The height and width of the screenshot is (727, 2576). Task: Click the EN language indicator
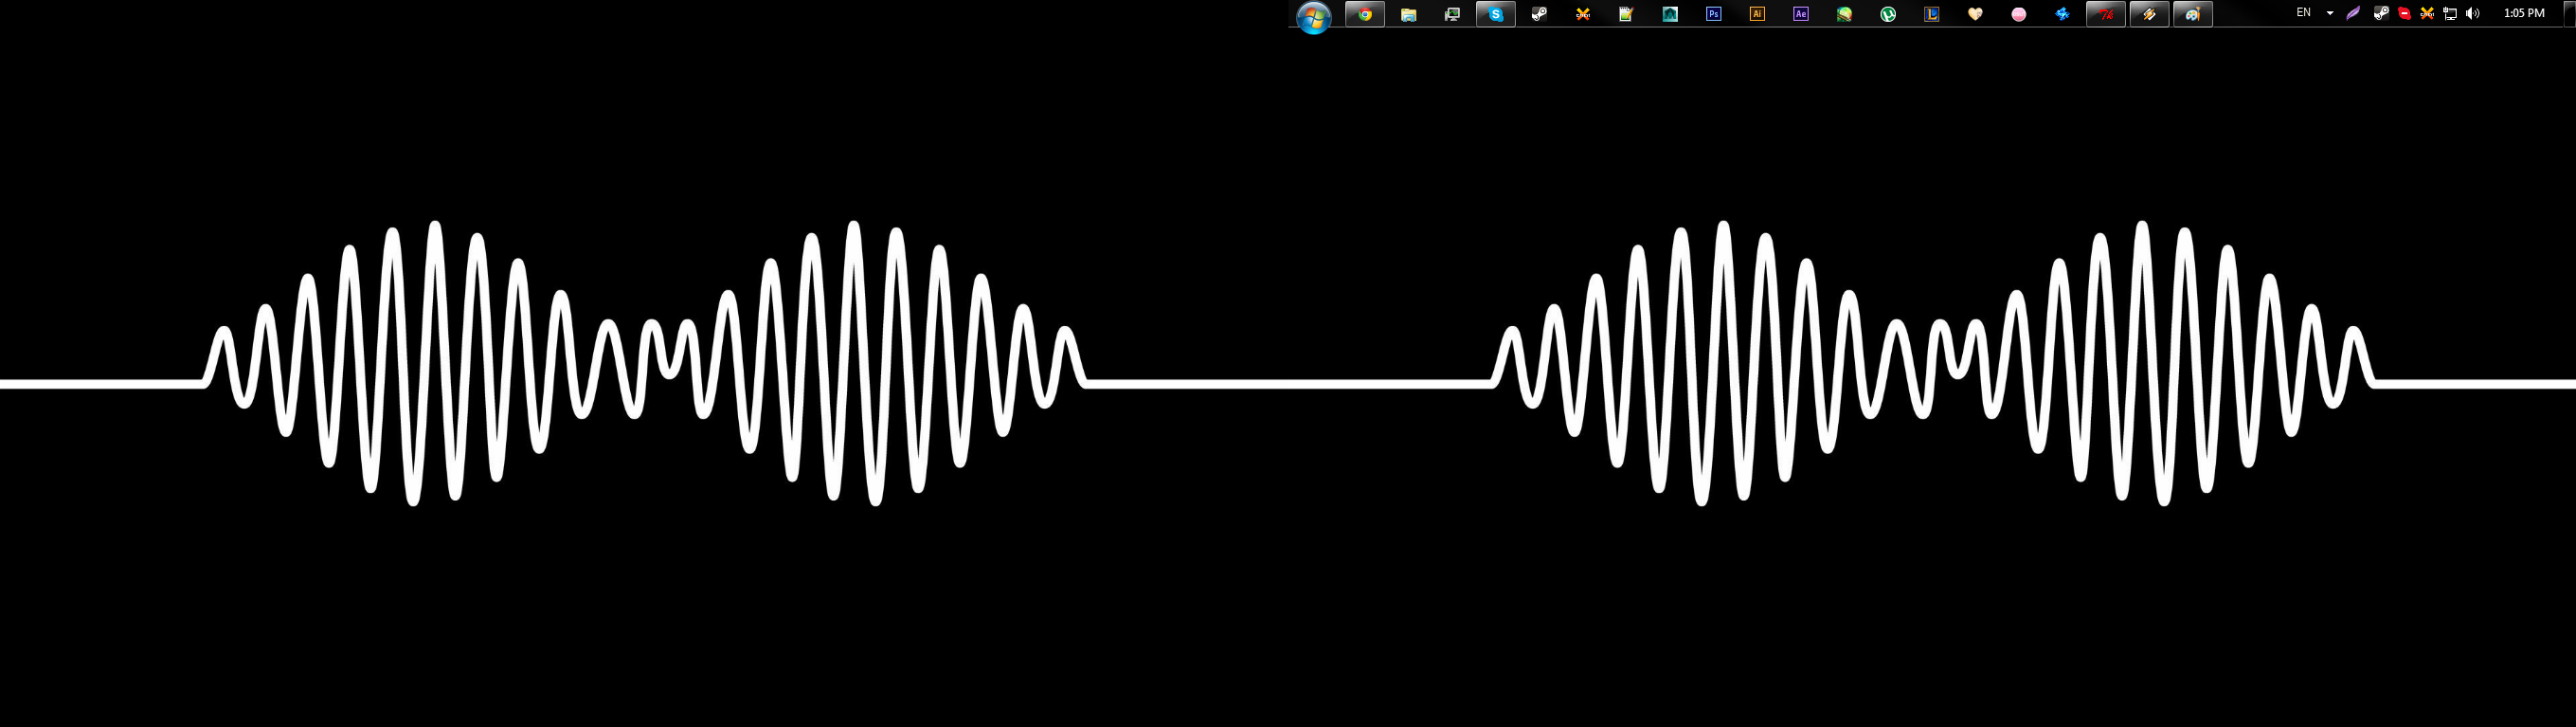tap(2304, 13)
